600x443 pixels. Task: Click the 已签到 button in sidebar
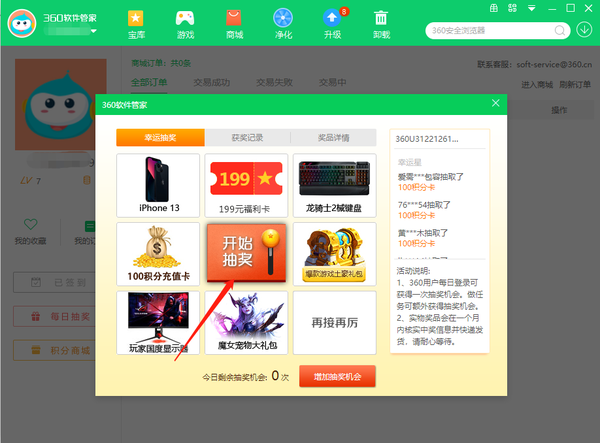coord(54,282)
